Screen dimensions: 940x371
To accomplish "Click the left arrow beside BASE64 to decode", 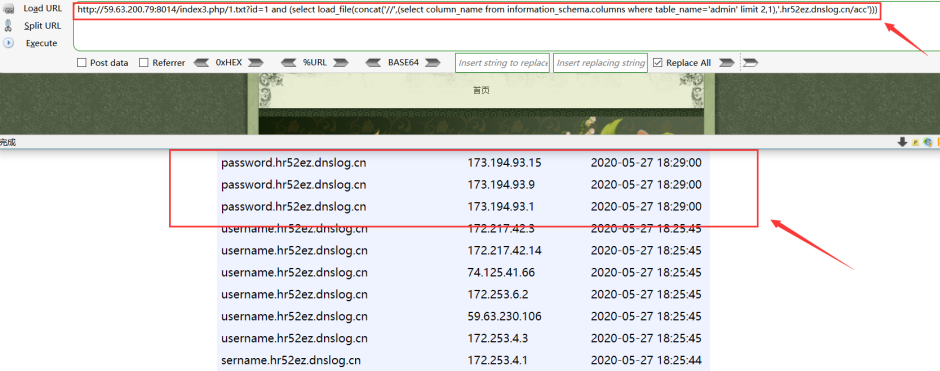I will tap(373, 62).
